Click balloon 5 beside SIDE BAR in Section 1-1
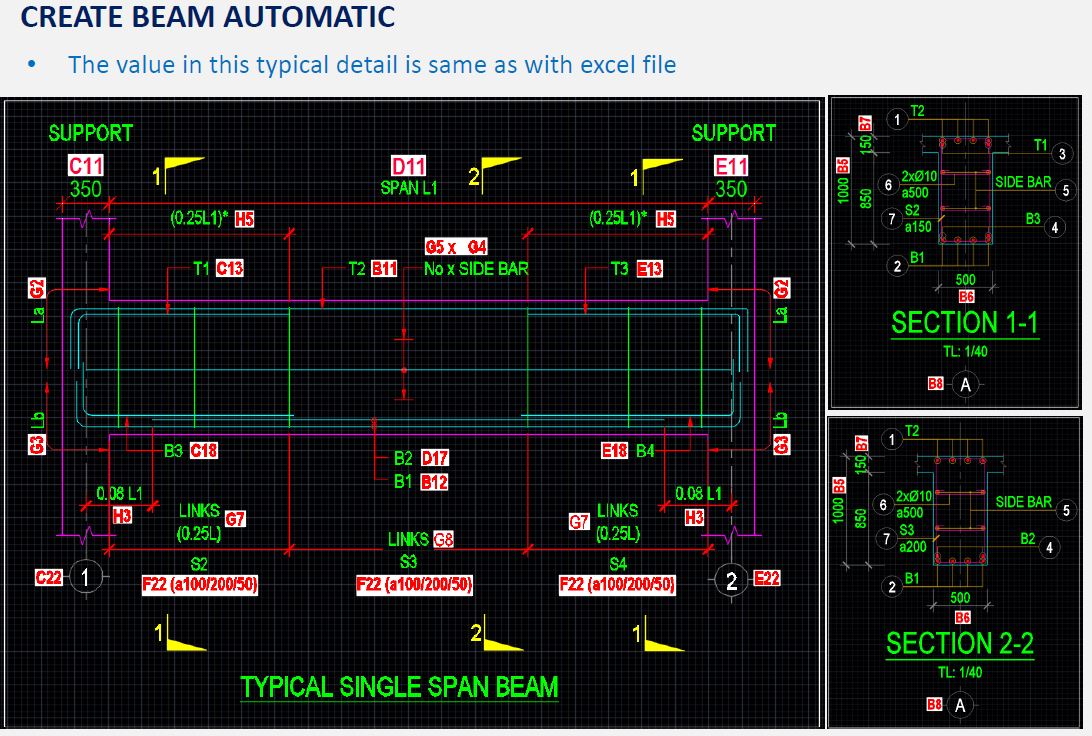Viewport: 1092px width, 736px height. click(x=1066, y=190)
